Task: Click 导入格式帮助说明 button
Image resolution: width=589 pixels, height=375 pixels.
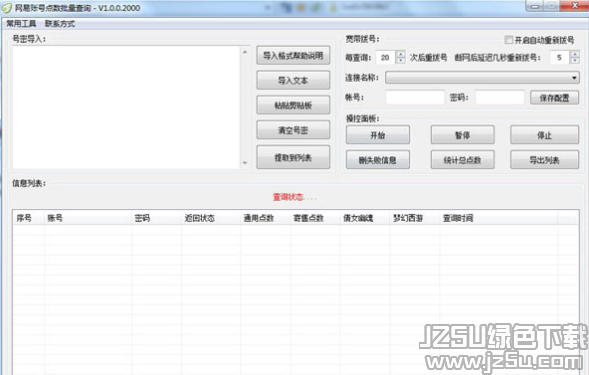Action: tap(293, 56)
